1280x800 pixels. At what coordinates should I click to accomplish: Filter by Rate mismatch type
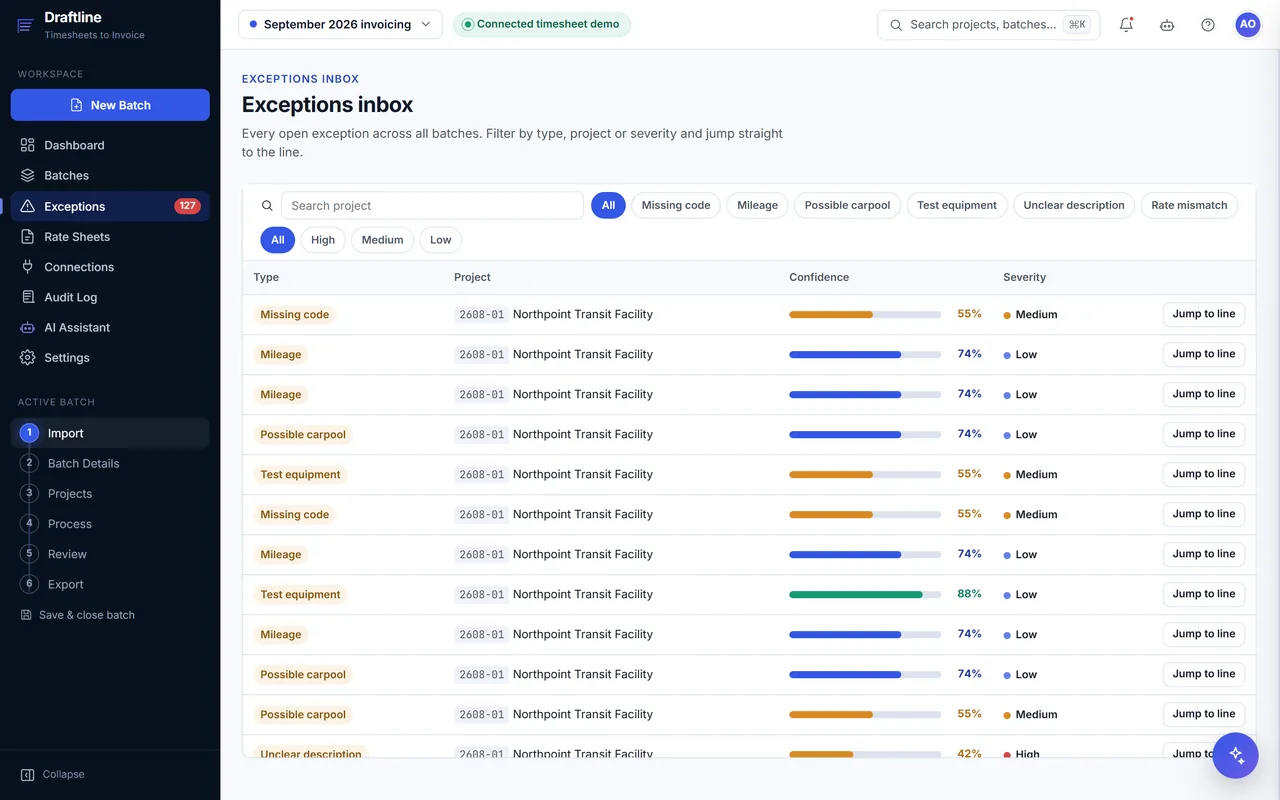pyautogui.click(x=1189, y=205)
